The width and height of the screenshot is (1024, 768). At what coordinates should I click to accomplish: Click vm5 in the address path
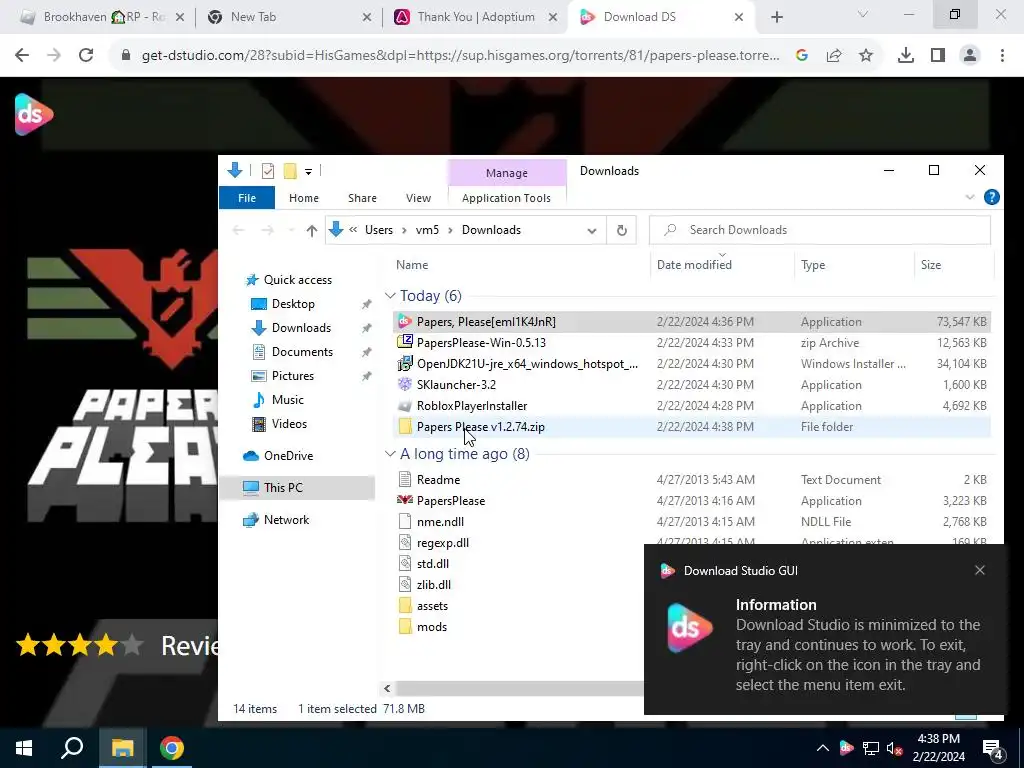coord(427,230)
